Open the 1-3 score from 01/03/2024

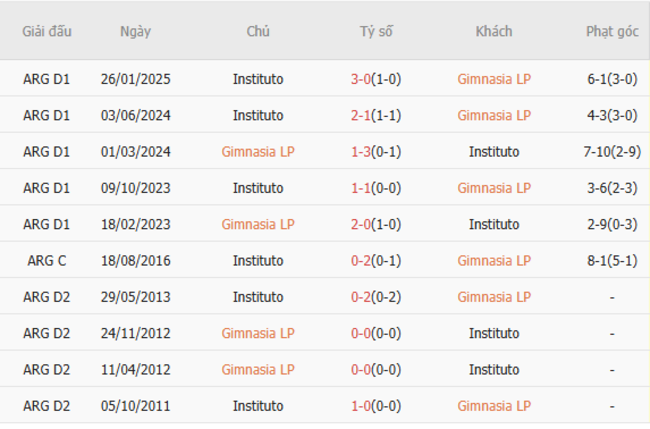point(376,152)
